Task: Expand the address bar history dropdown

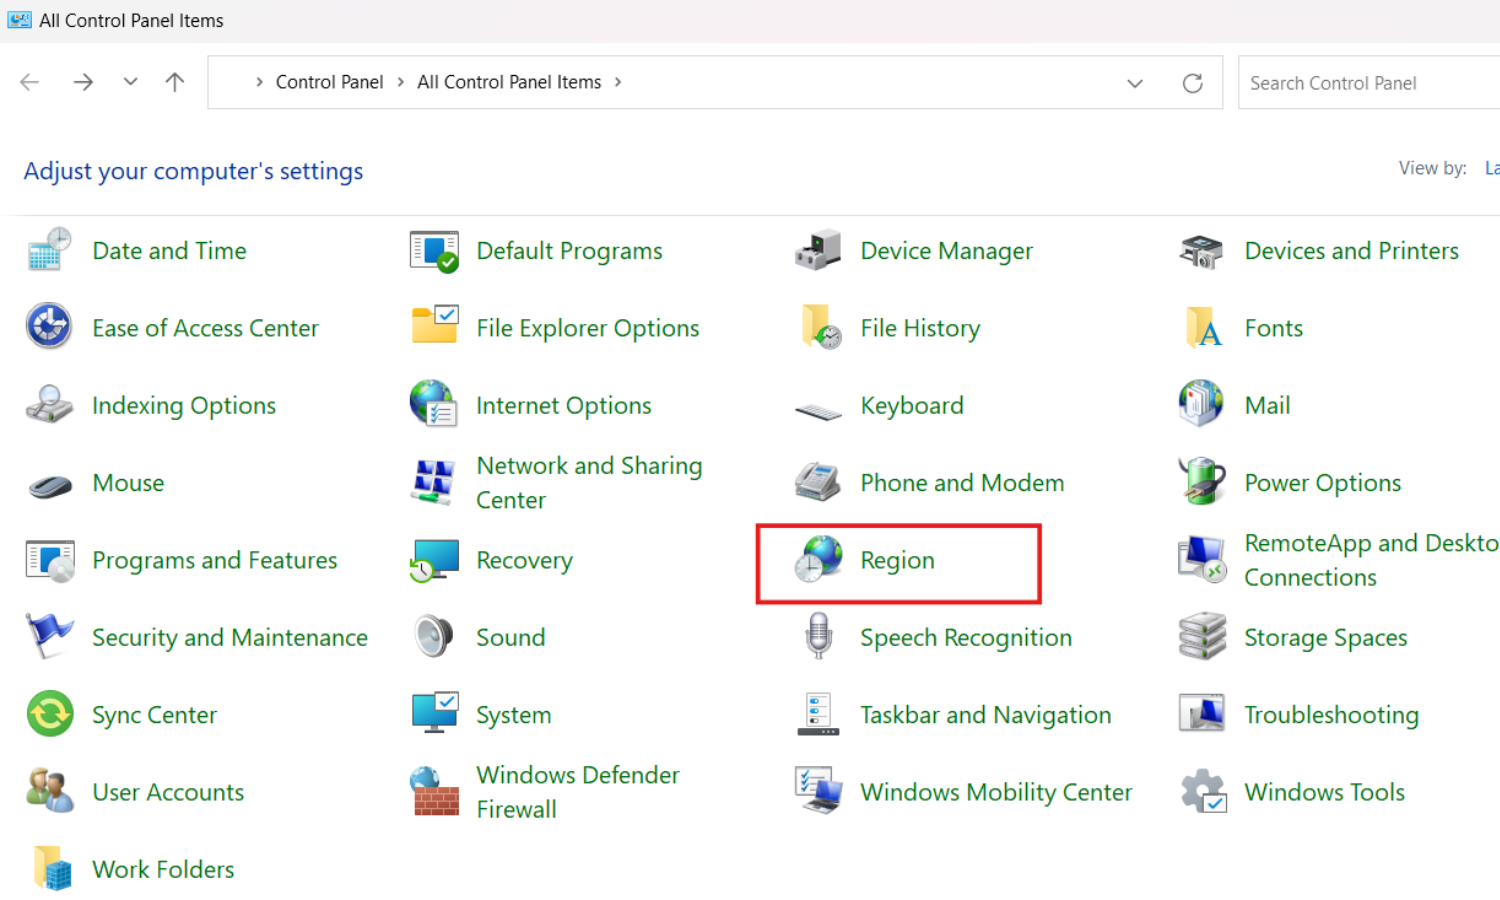Action: tap(1135, 83)
